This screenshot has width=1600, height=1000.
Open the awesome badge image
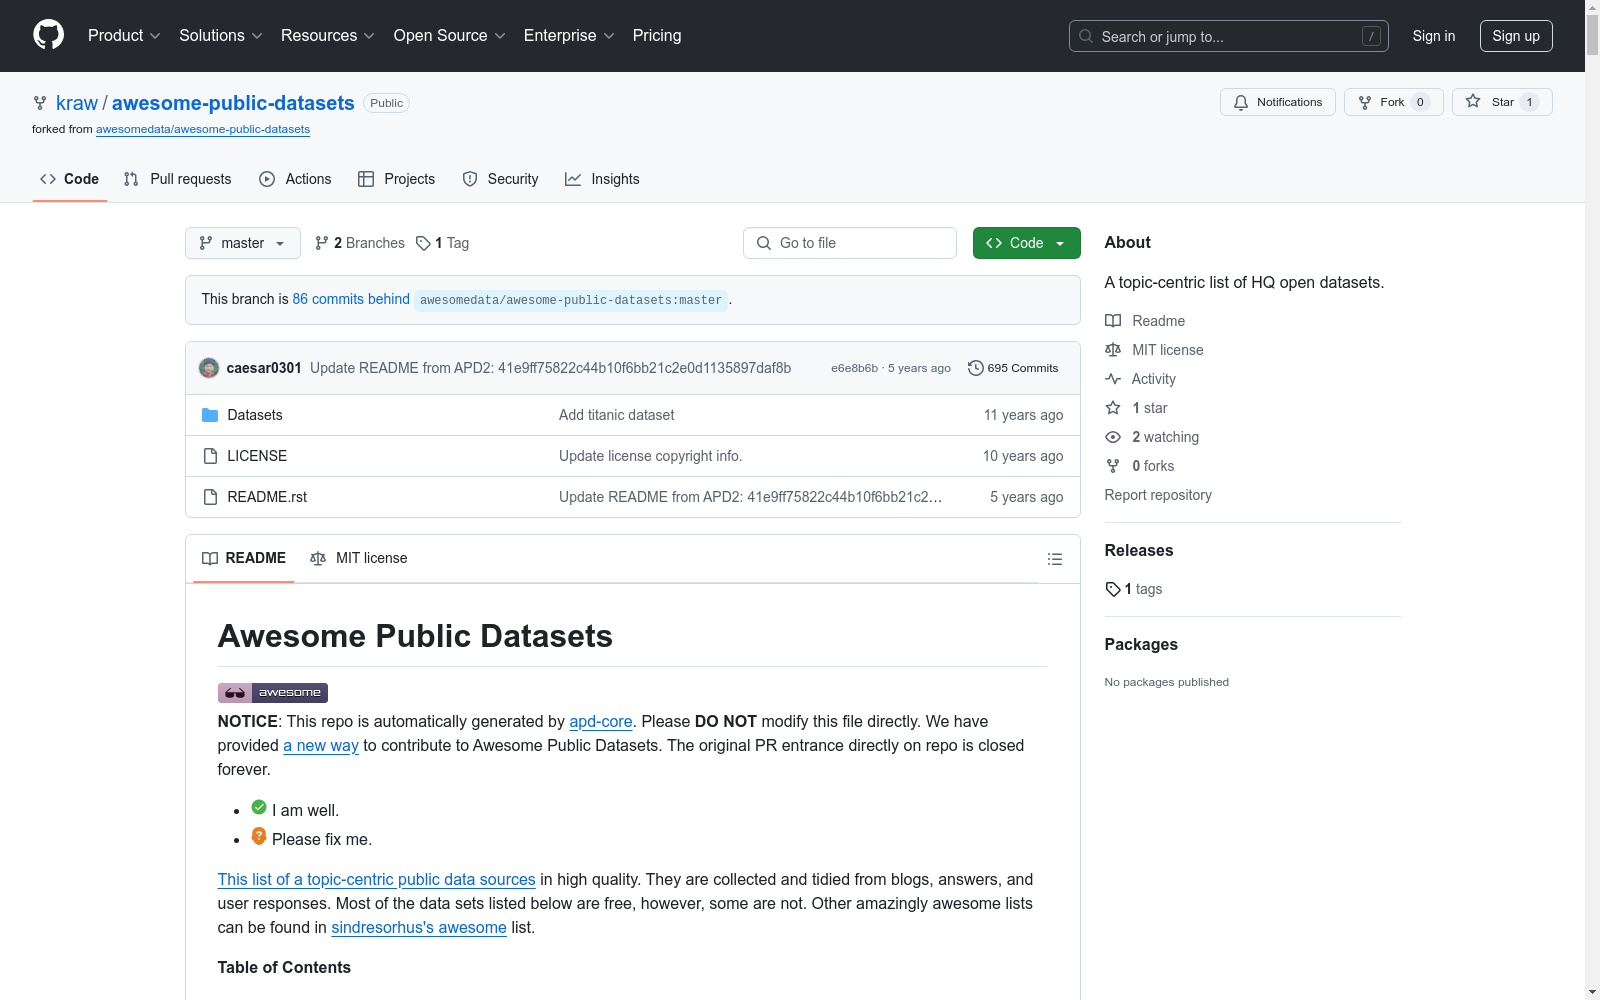point(273,692)
